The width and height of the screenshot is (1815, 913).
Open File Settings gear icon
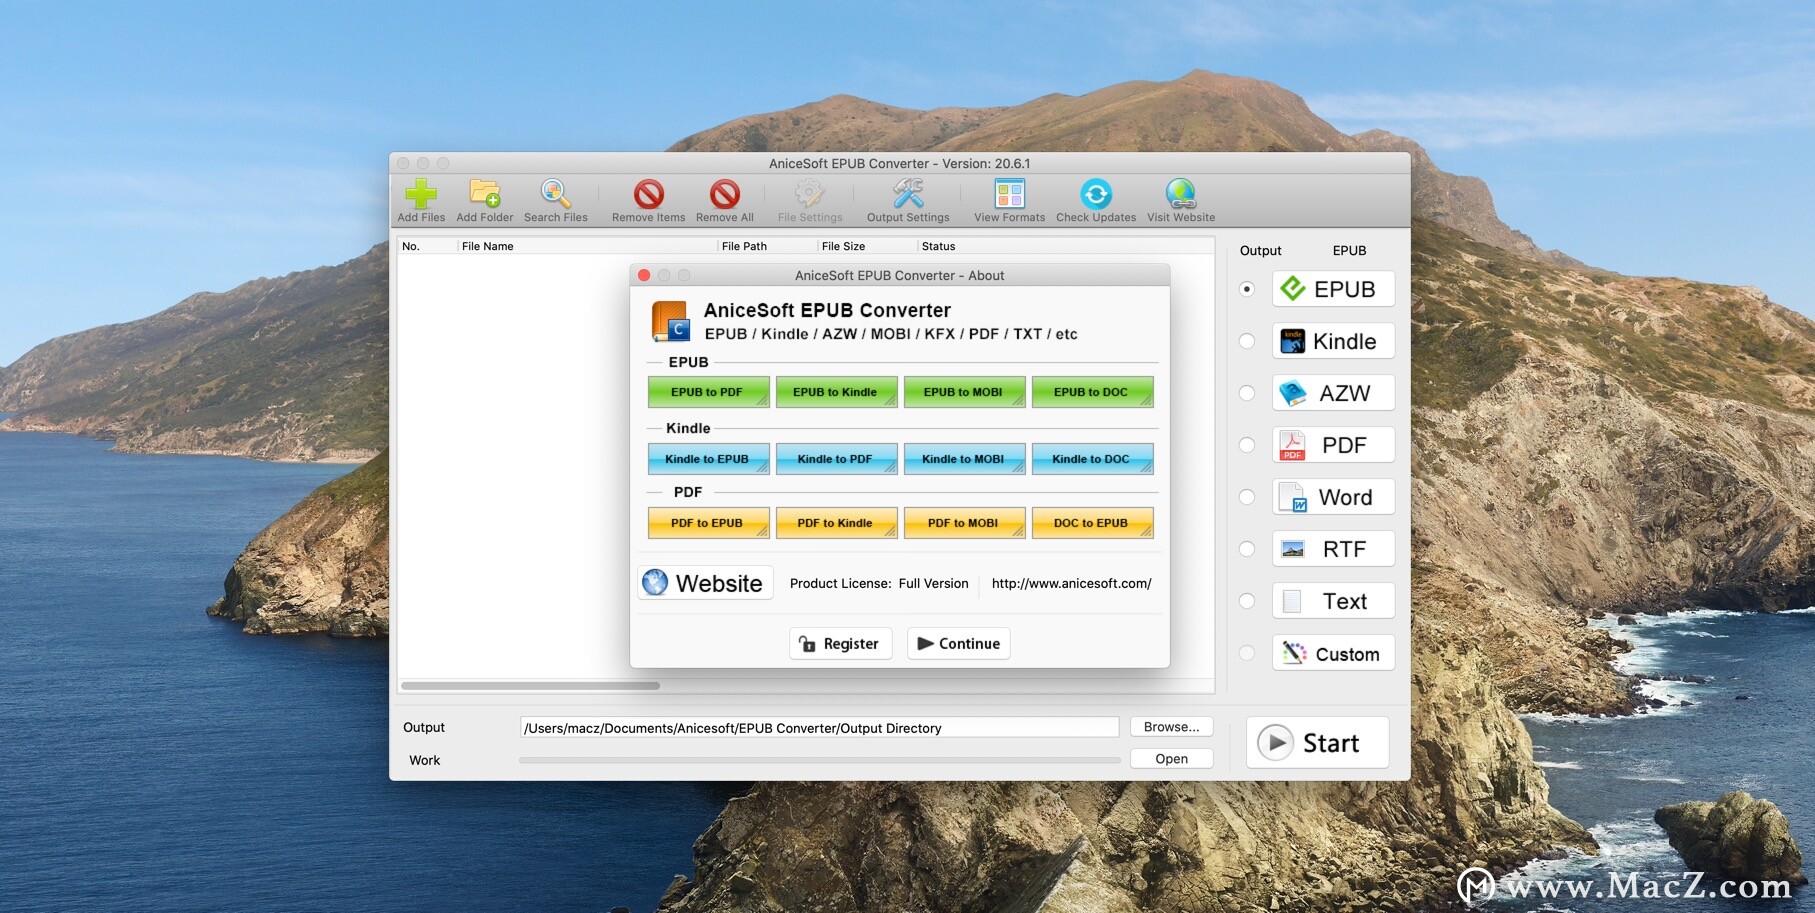[810, 193]
